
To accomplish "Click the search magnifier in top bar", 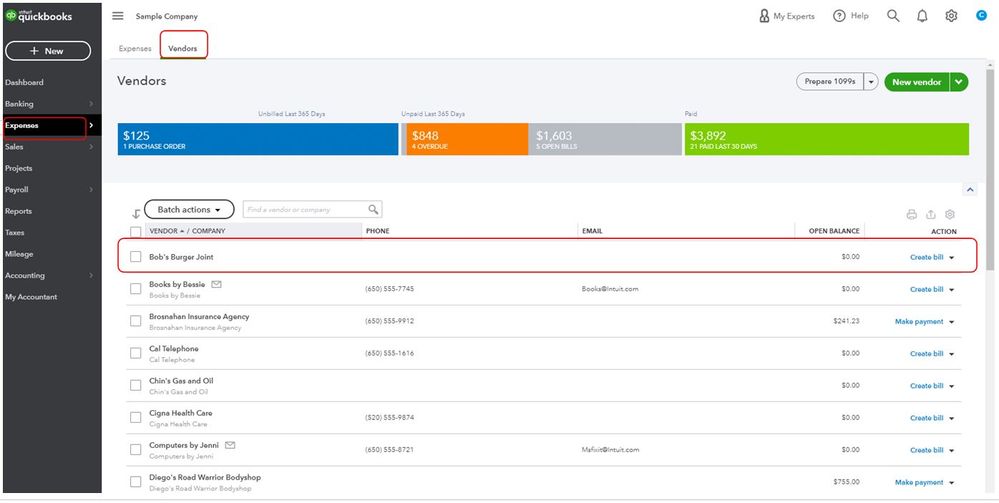I will (x=893, y=16).
